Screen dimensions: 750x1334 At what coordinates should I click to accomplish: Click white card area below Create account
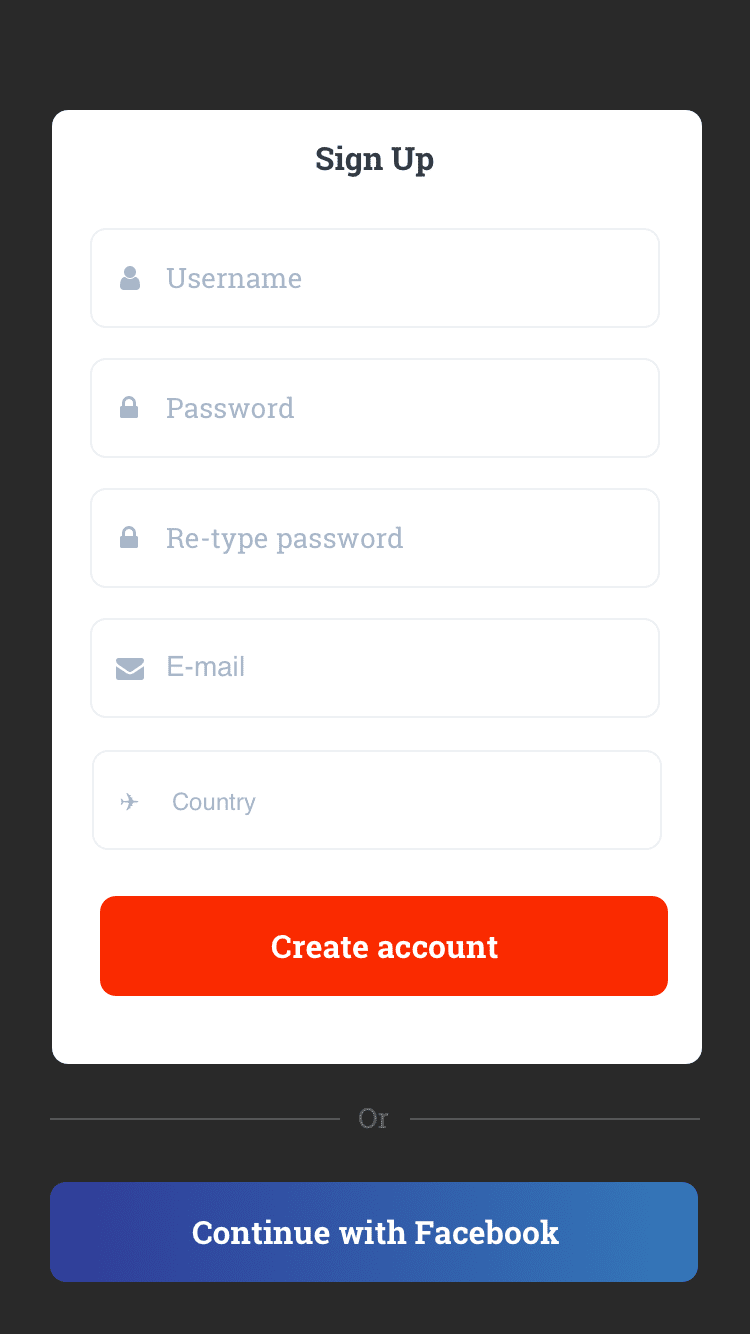(x=376, y=1030)
